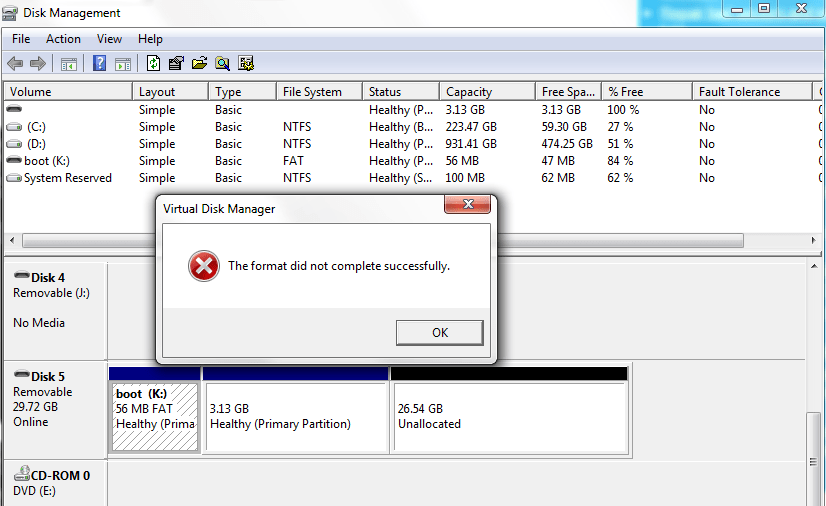Image resolution: width=826 pixels, height=506 pixels.
Task: Select the boot (K:) volume icon
Action: [x=14, y=160]
